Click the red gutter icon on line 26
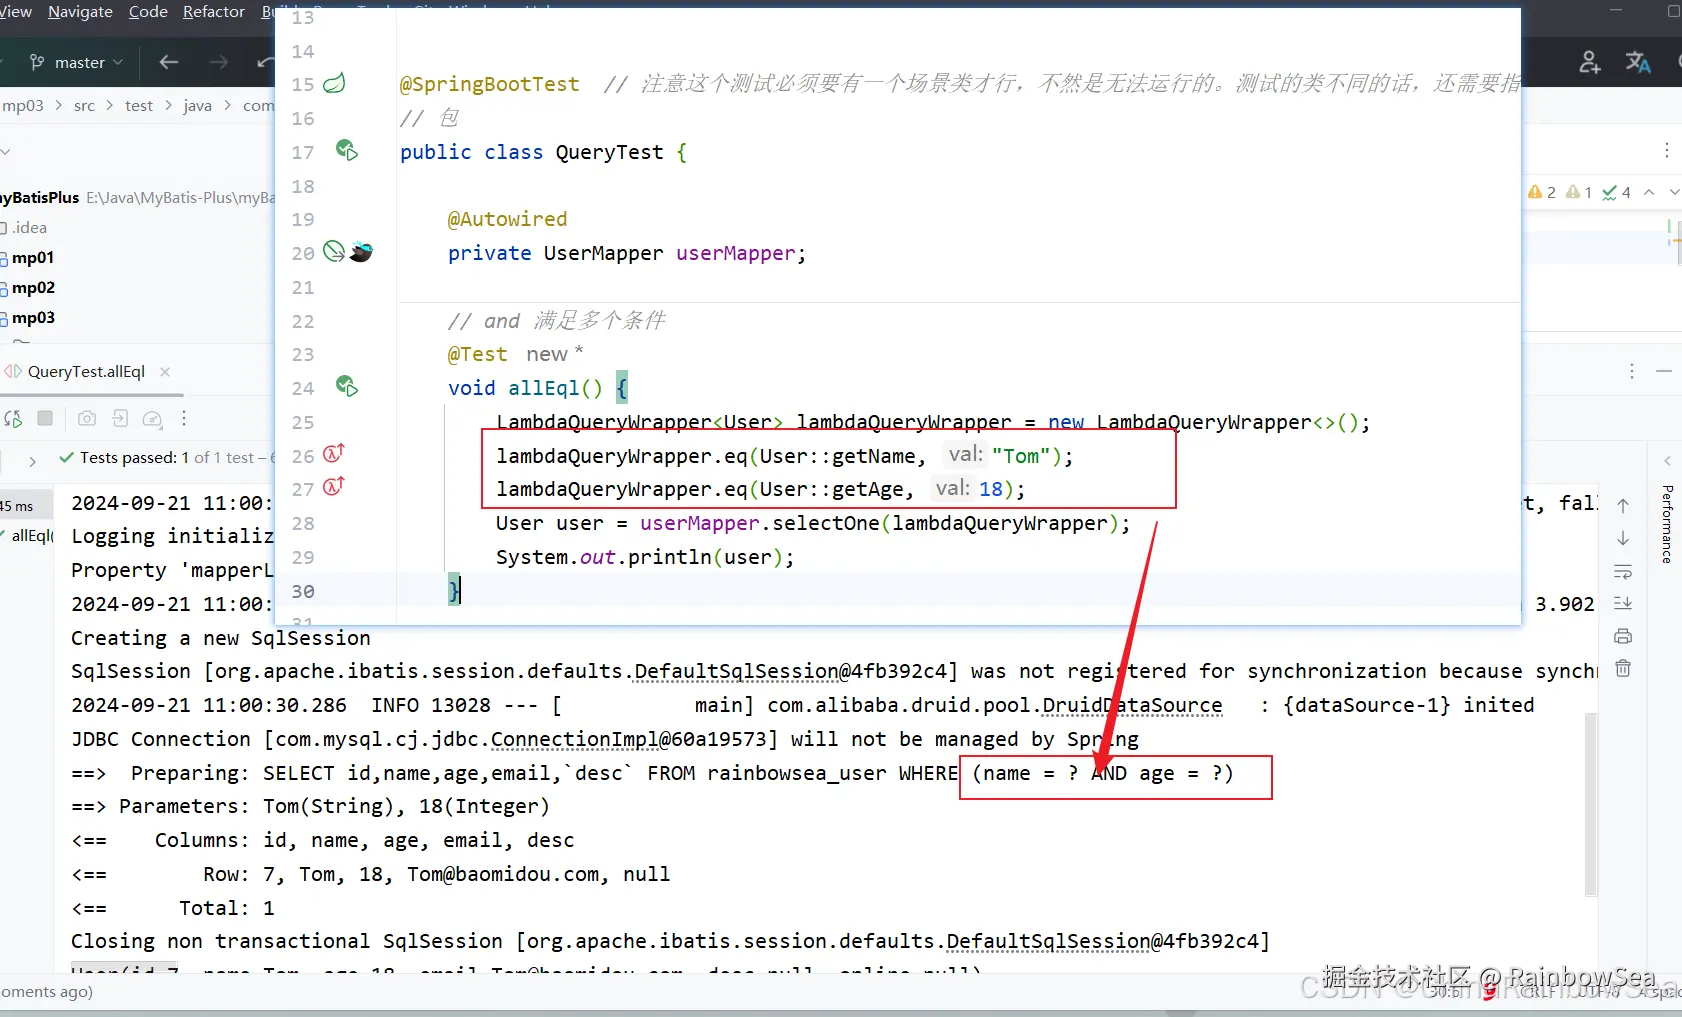This screenshot has width=1682, height=1017. (x=333, y=454)
